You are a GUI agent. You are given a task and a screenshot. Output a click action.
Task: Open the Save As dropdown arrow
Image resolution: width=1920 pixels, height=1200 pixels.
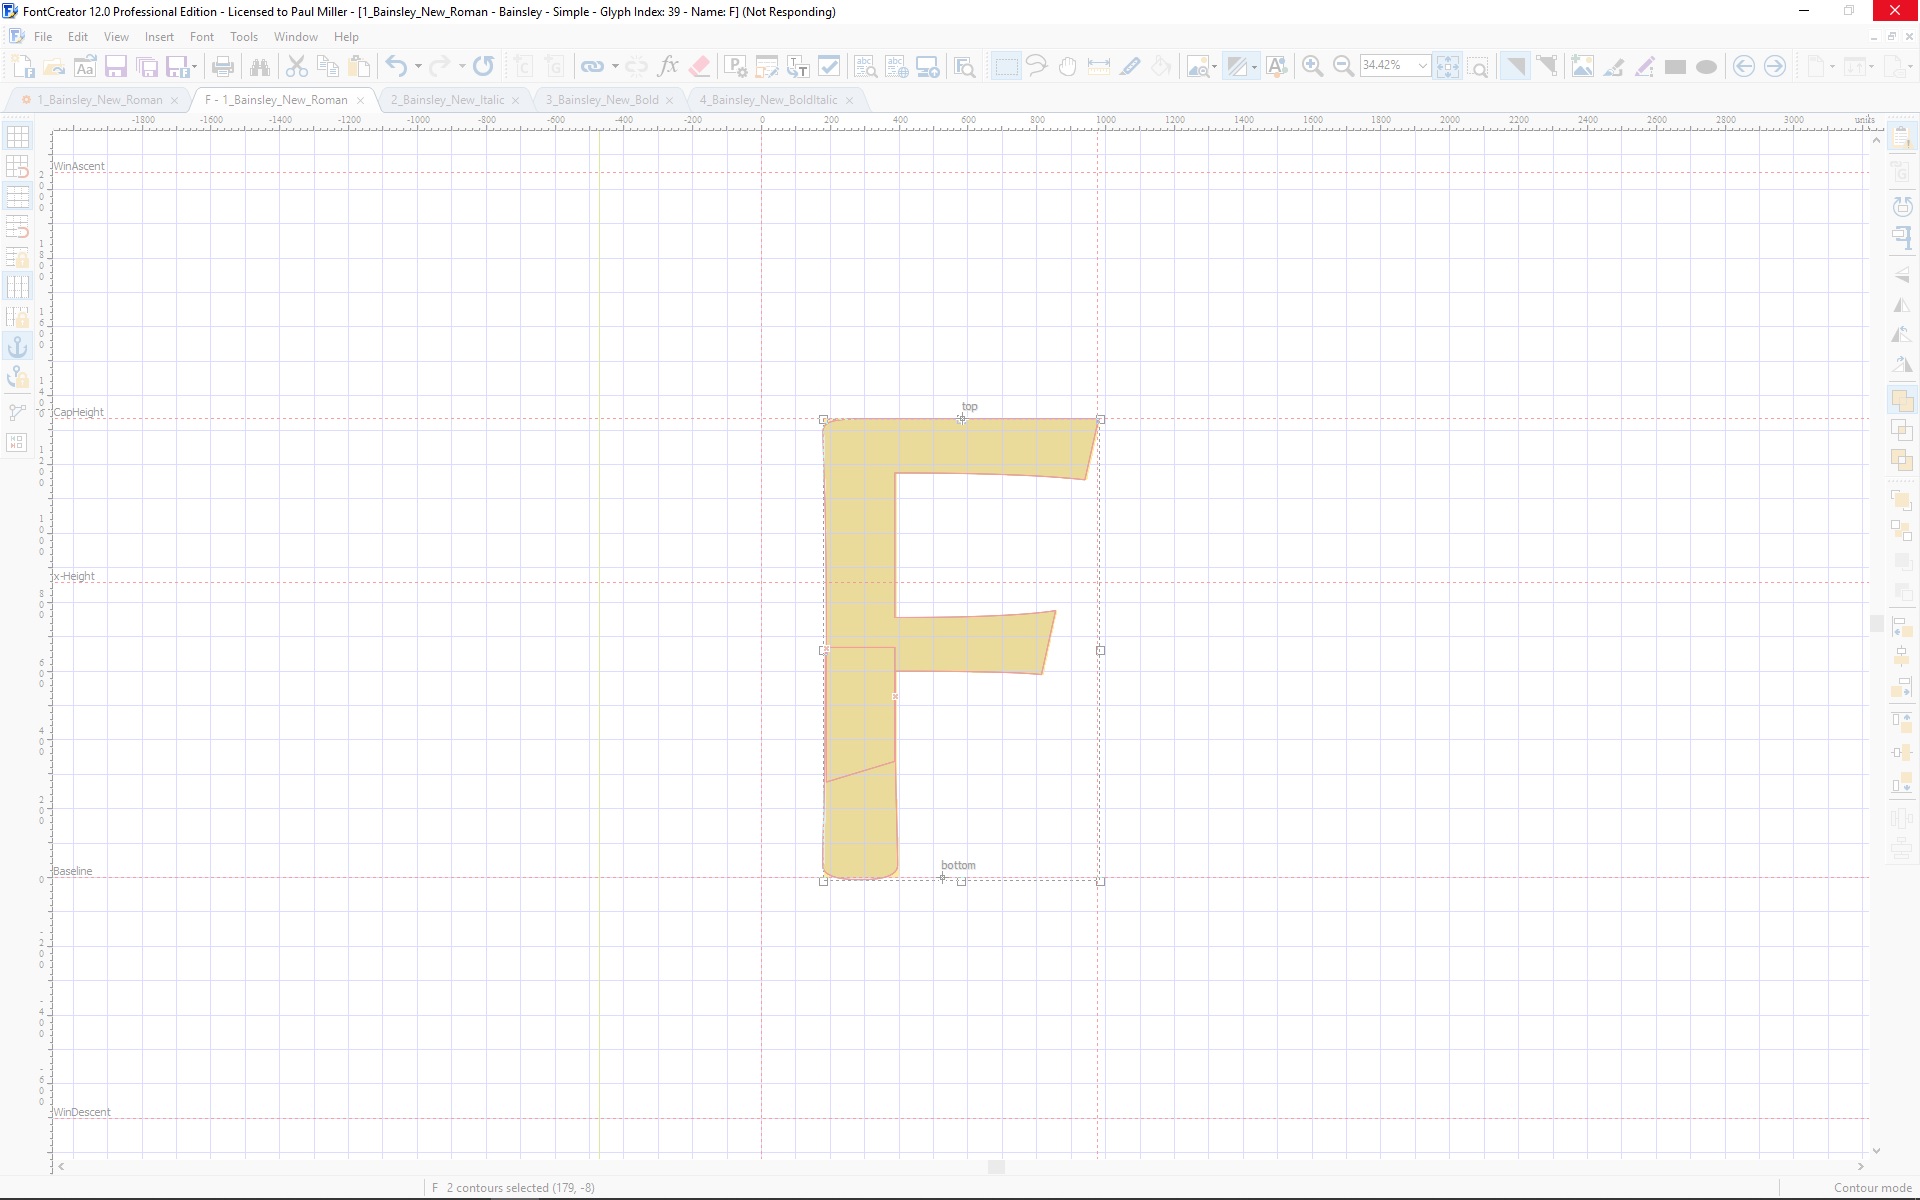pos(194,67)
